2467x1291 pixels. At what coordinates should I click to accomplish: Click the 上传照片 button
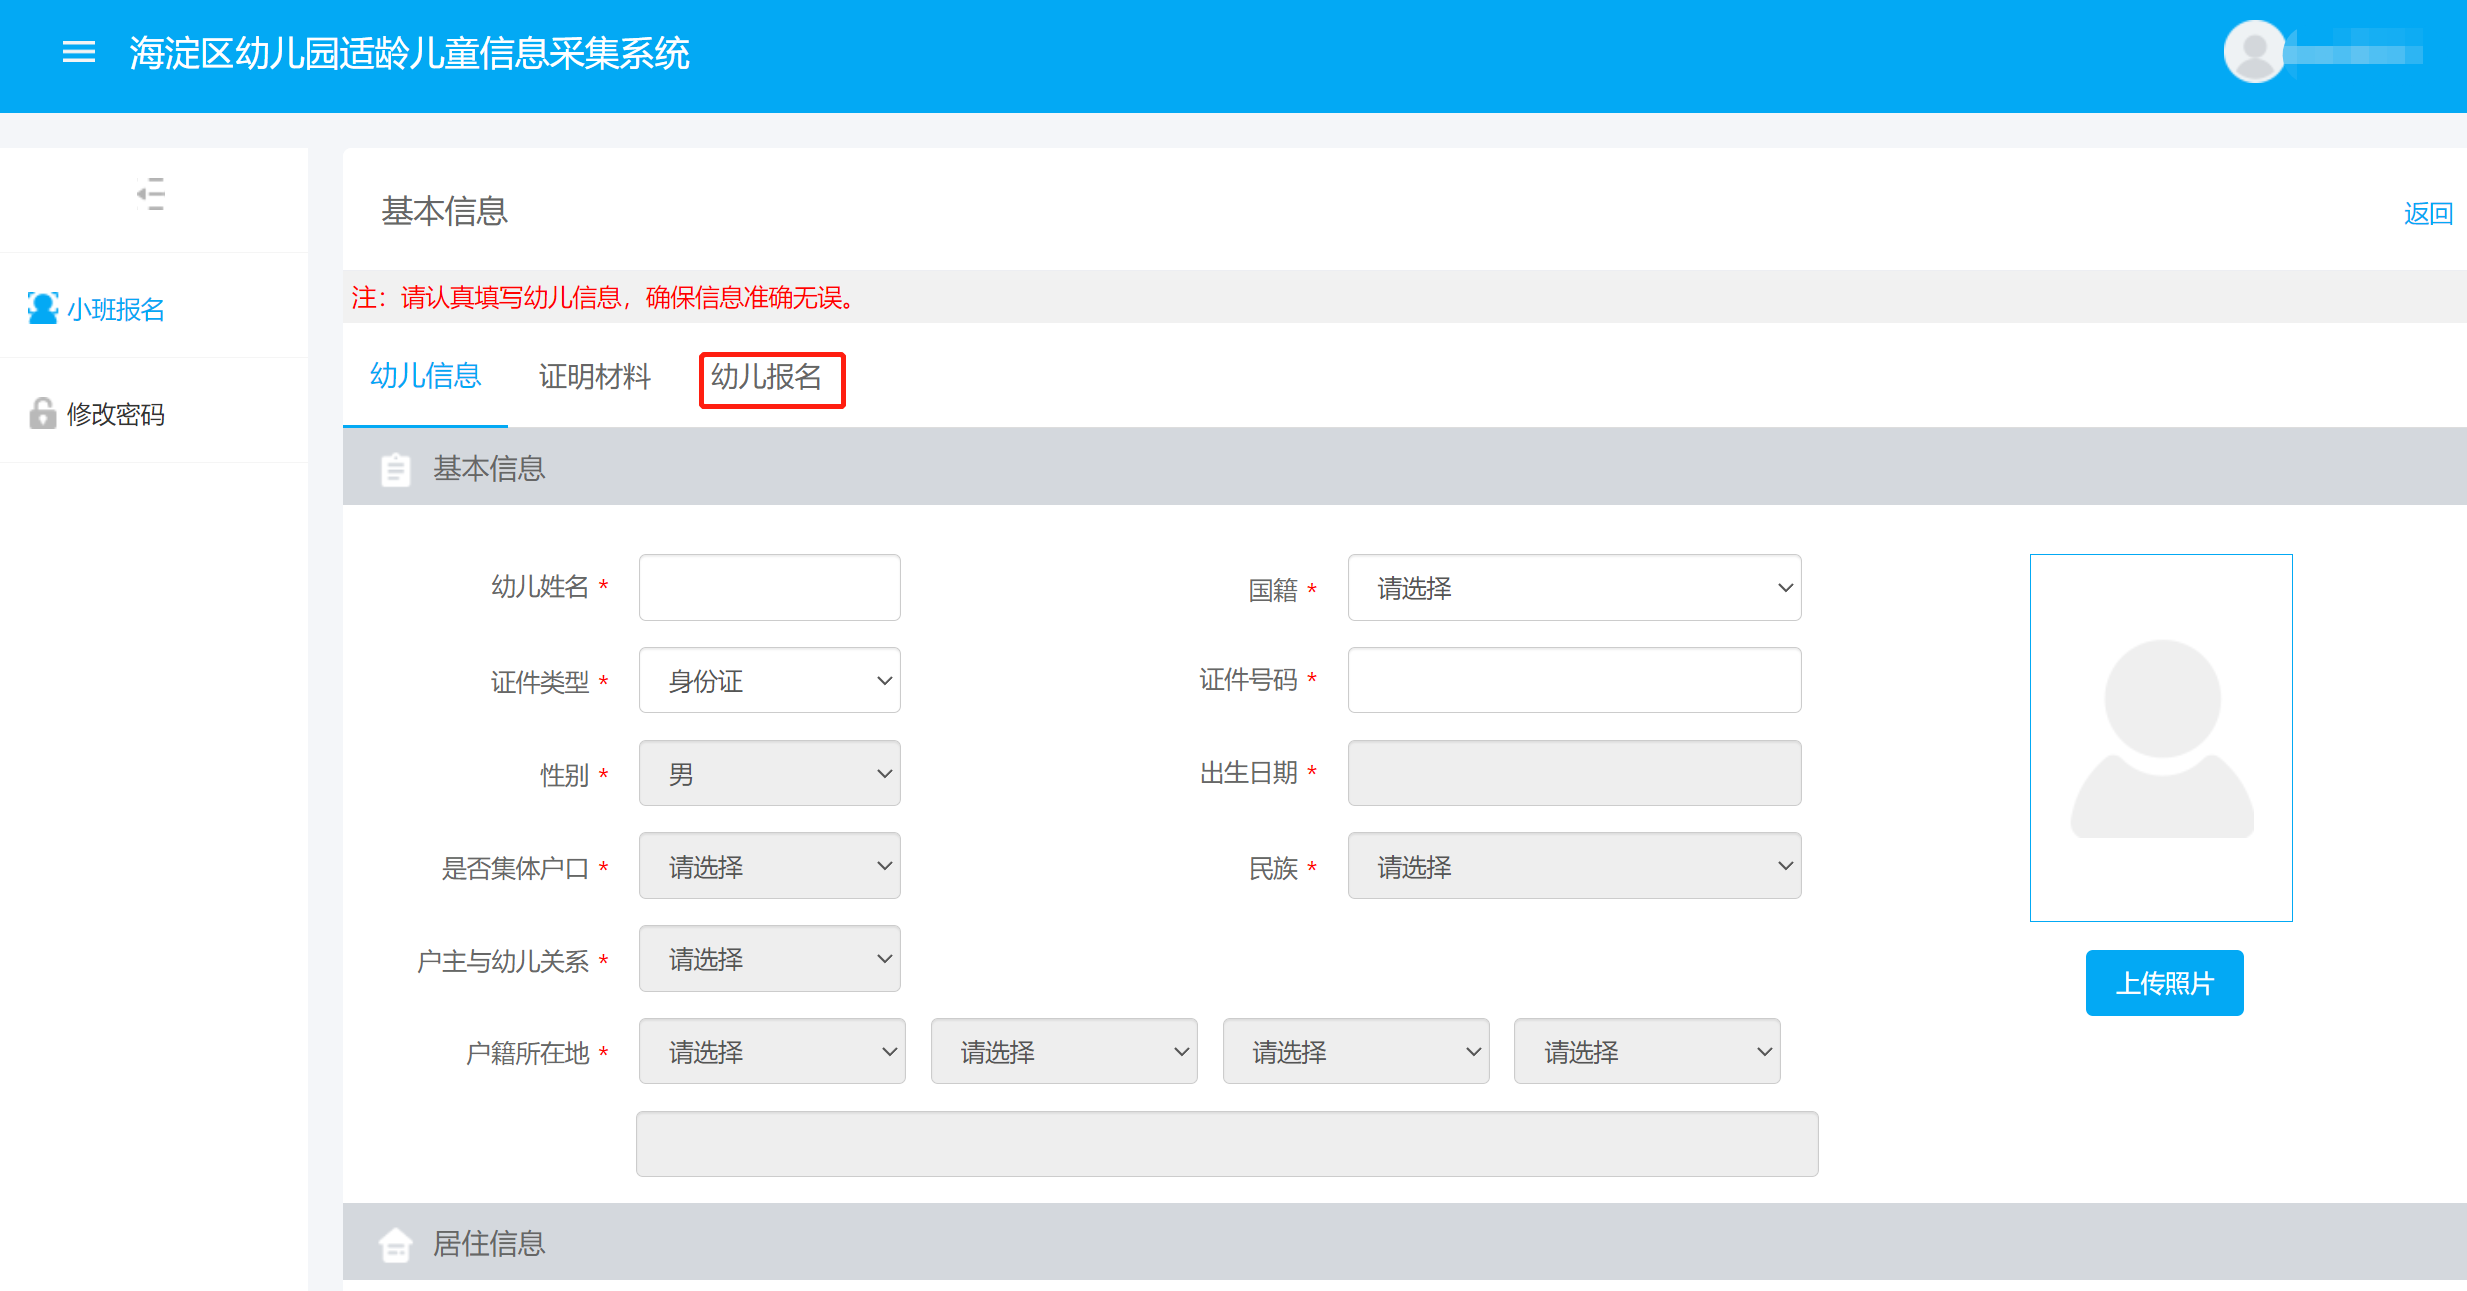click(x=2164, y=983)
